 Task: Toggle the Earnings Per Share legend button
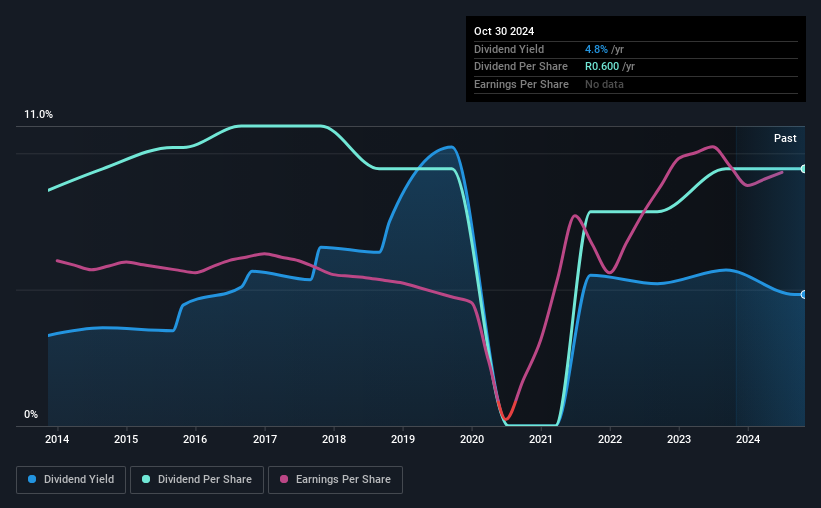tap(335, 480)
